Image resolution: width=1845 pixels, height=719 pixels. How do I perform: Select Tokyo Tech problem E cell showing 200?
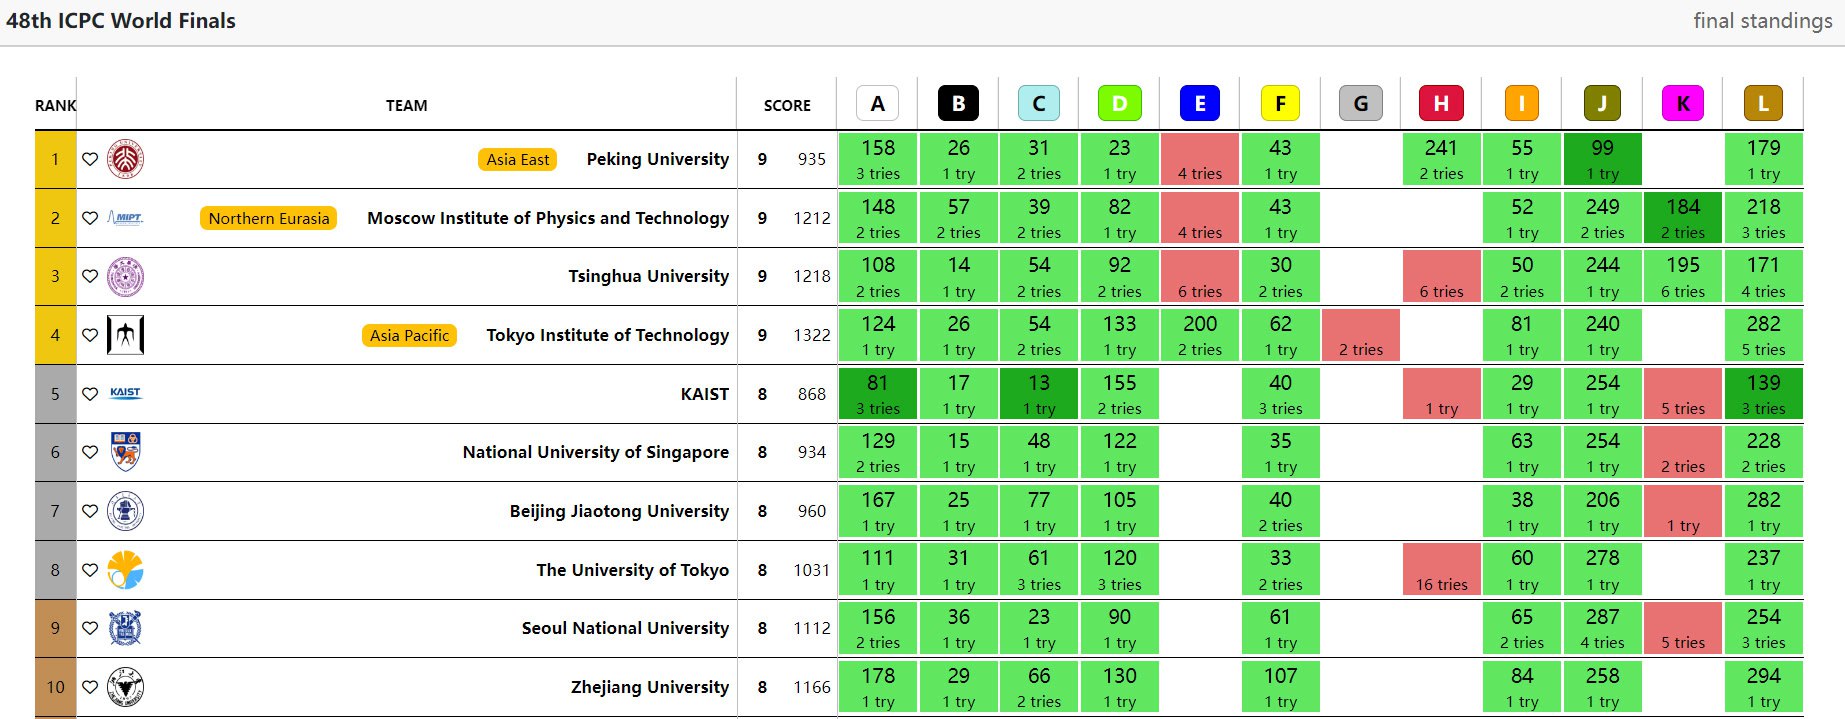pyautogui.click(x=1200, y=335)
